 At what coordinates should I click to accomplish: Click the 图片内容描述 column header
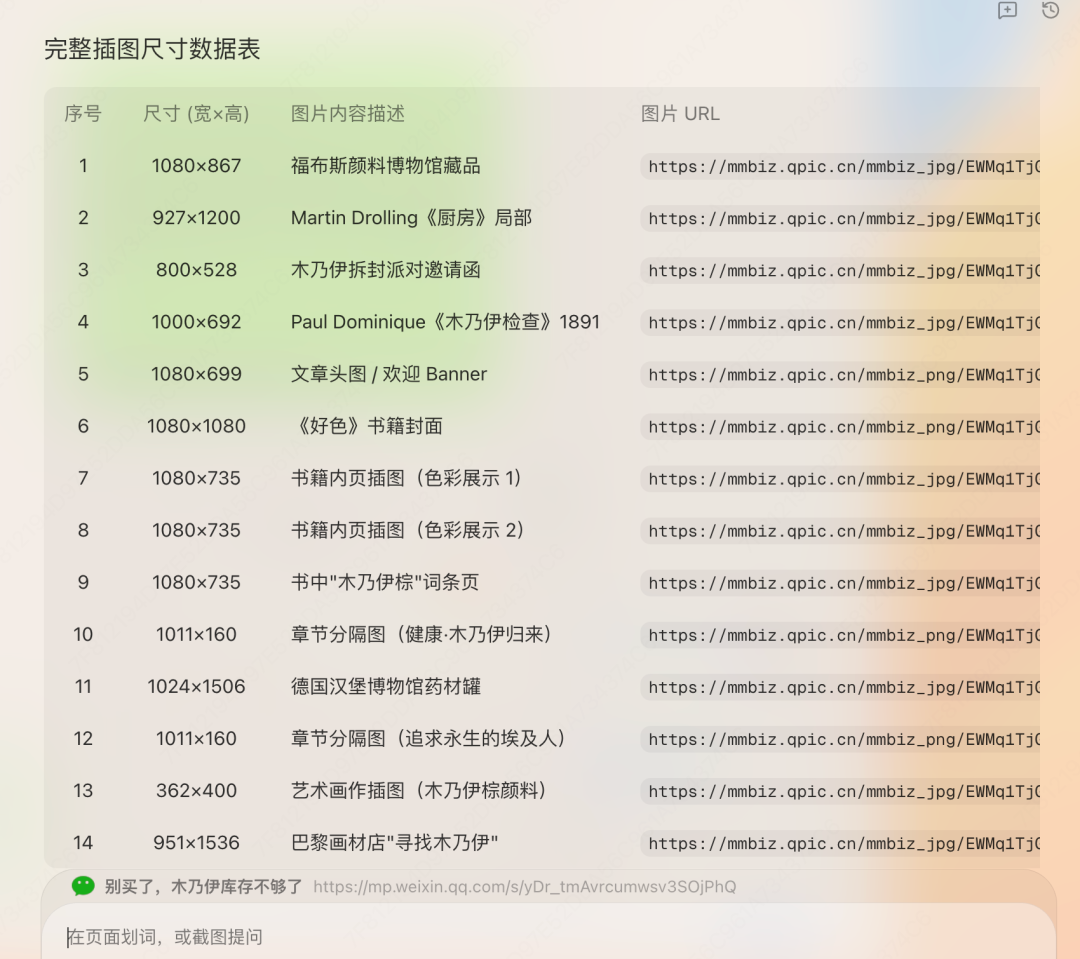[x=348, y=114]
